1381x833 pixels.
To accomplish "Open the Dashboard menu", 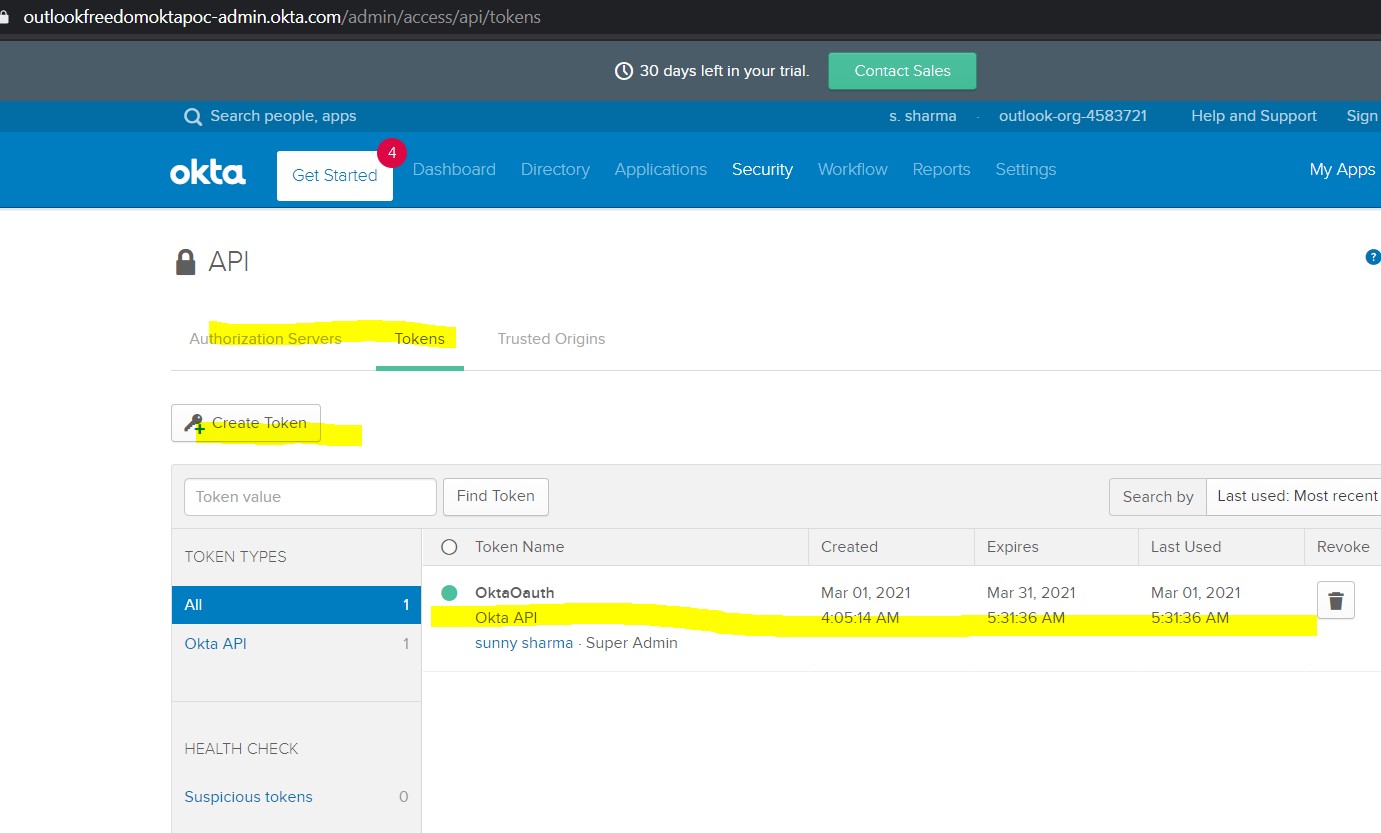I will click(454, 169).
